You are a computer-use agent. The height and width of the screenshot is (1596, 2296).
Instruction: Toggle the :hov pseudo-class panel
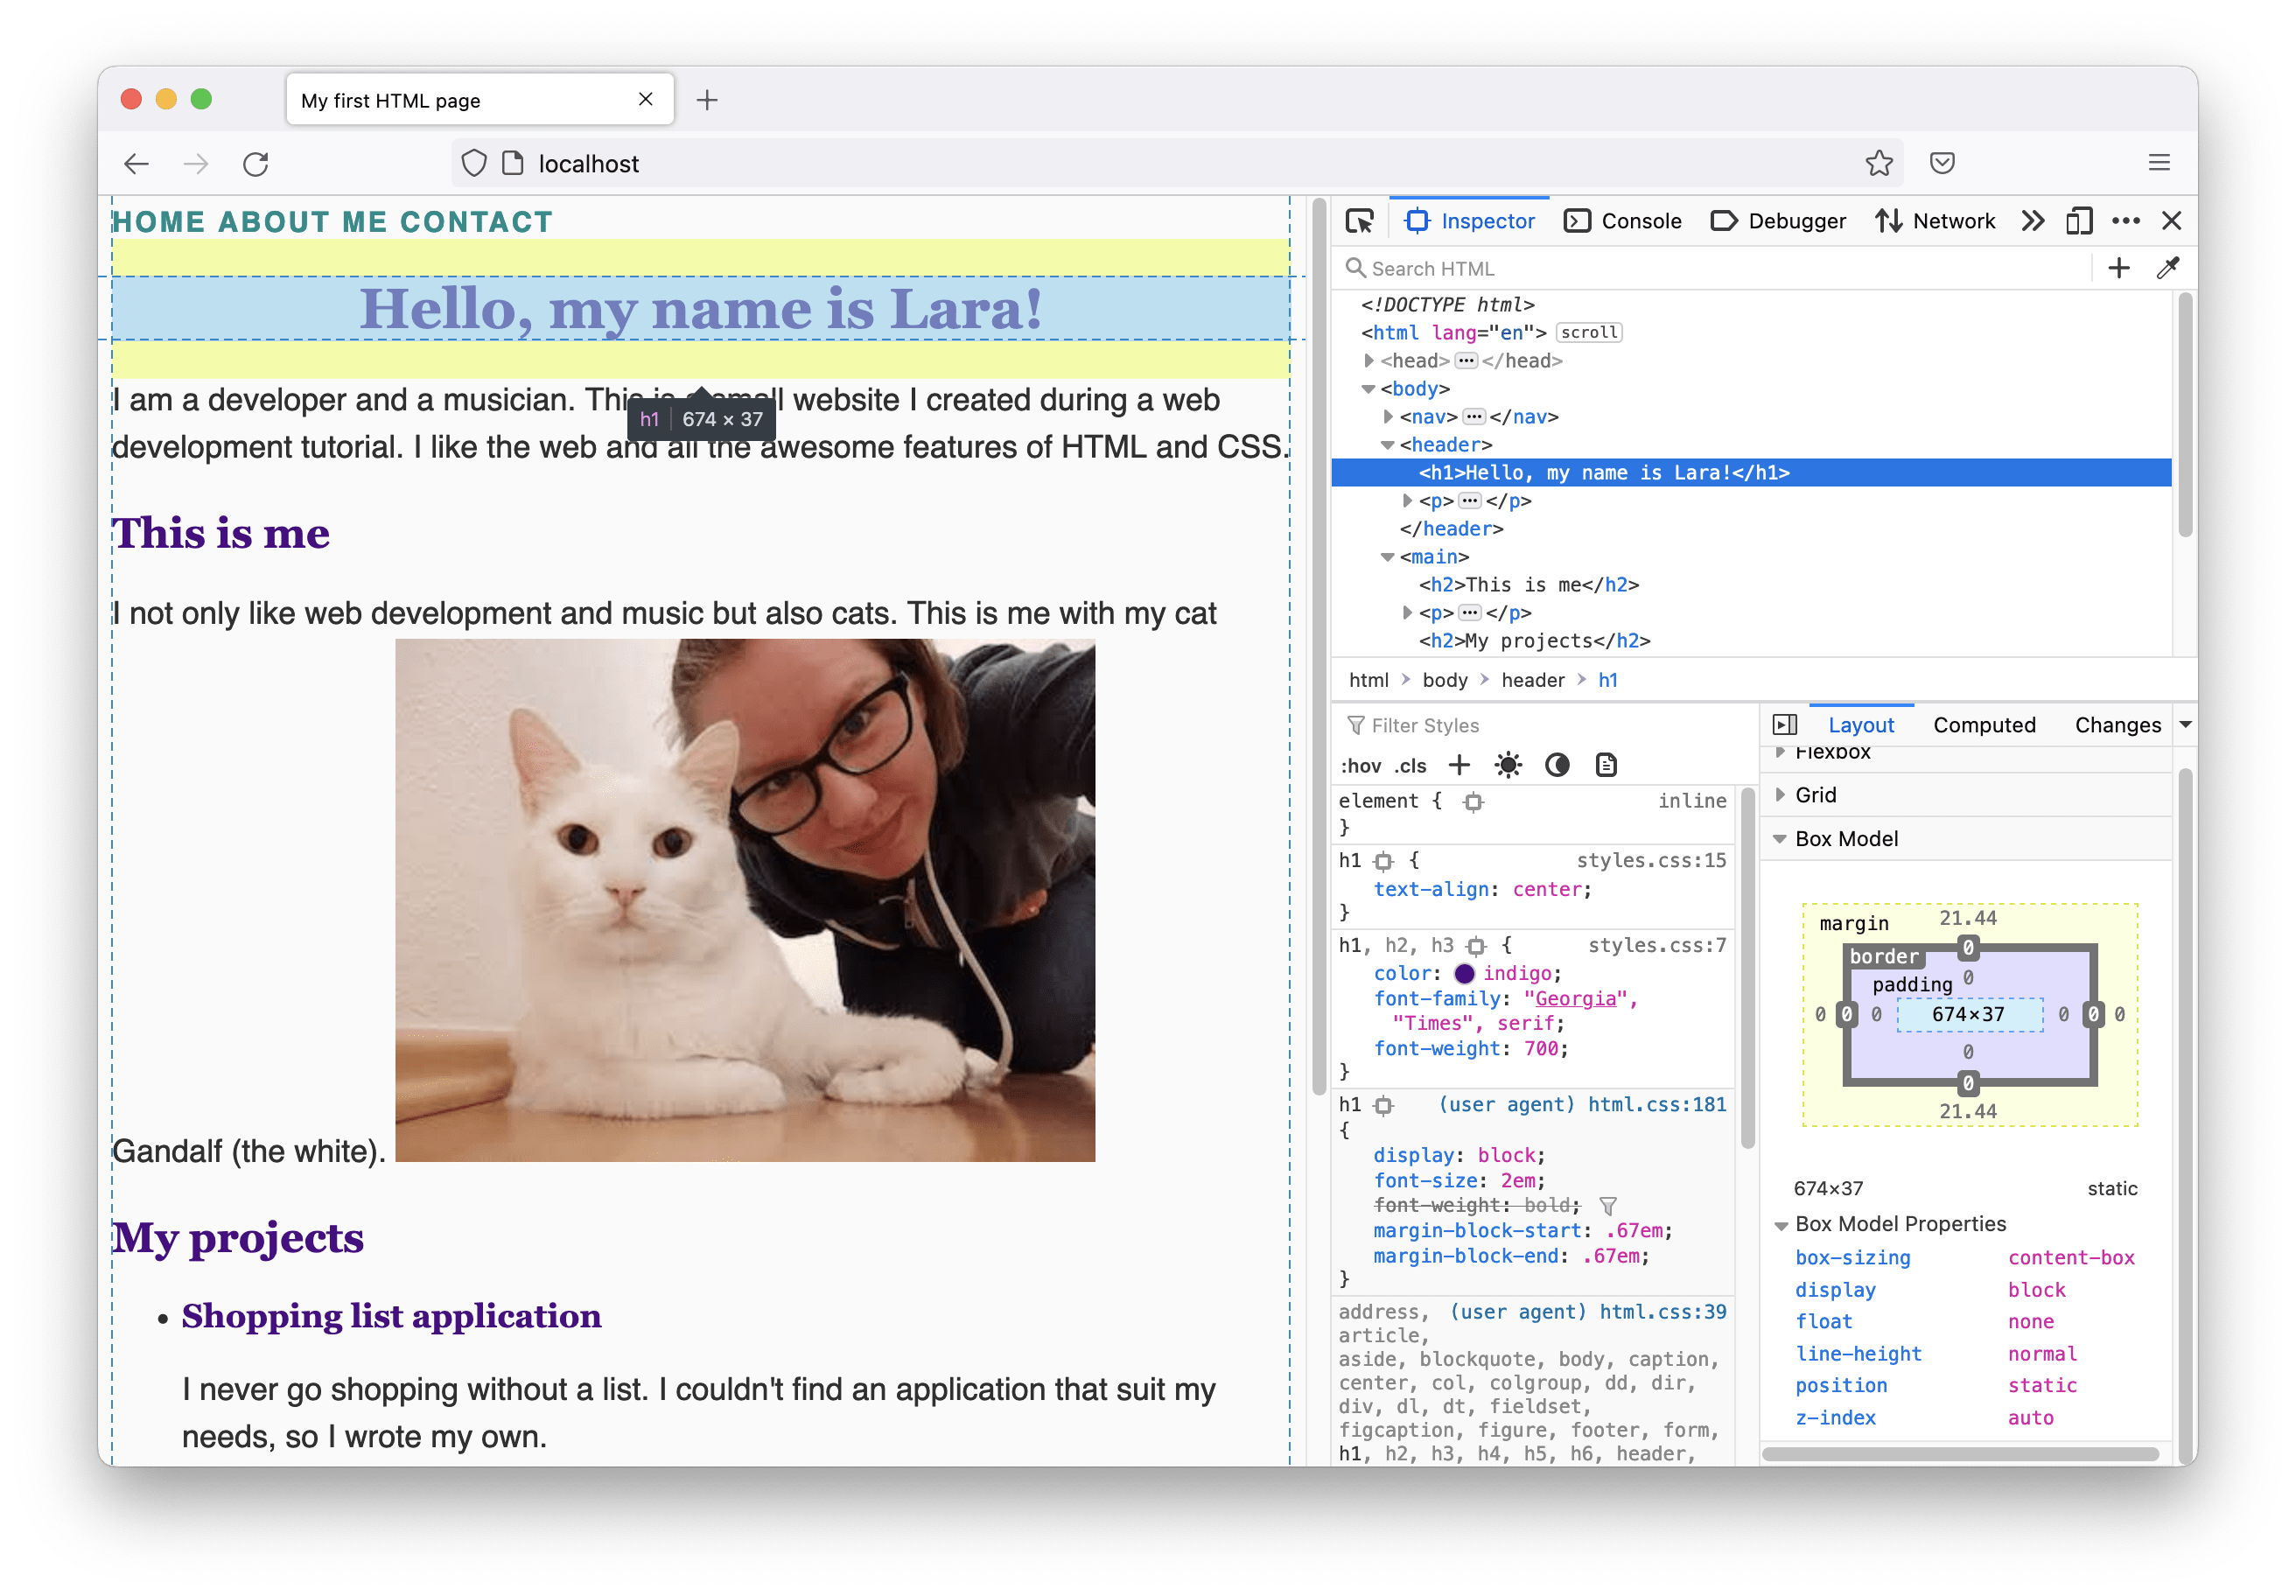(x=1362, y=765)
